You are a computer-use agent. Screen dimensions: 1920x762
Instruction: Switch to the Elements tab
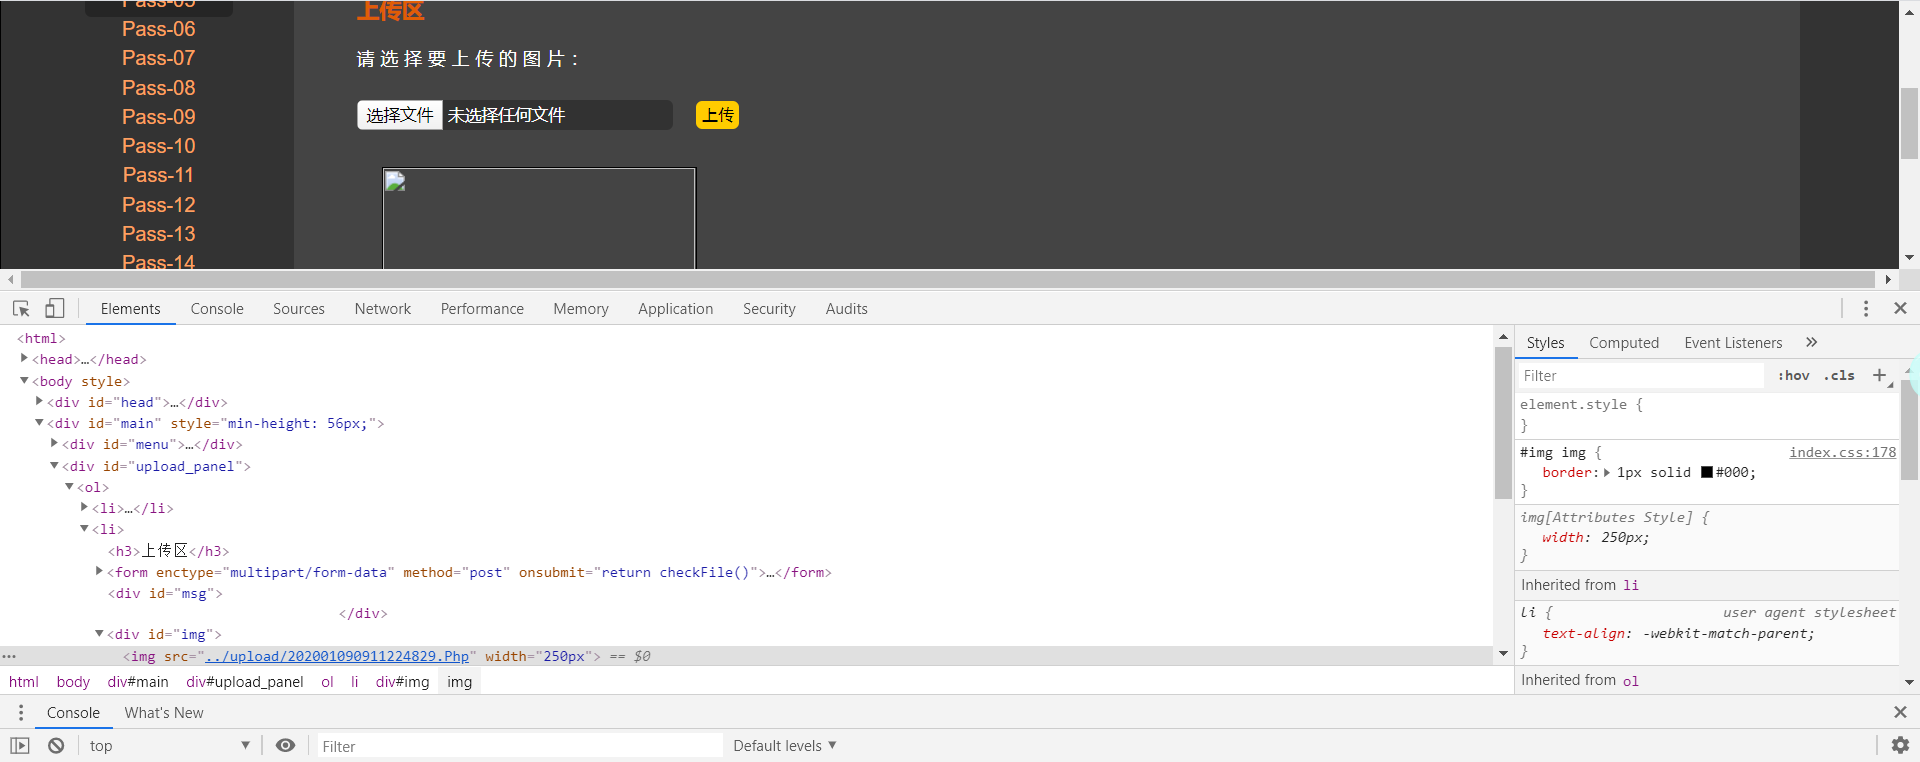130,309
